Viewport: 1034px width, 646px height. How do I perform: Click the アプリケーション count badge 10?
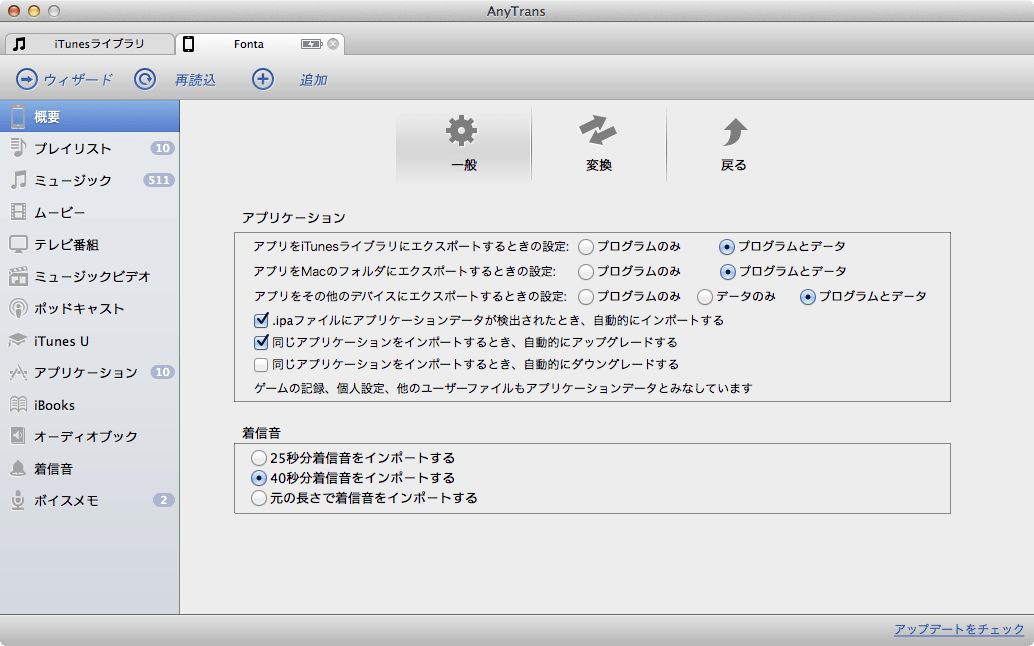tap(162, 372)
